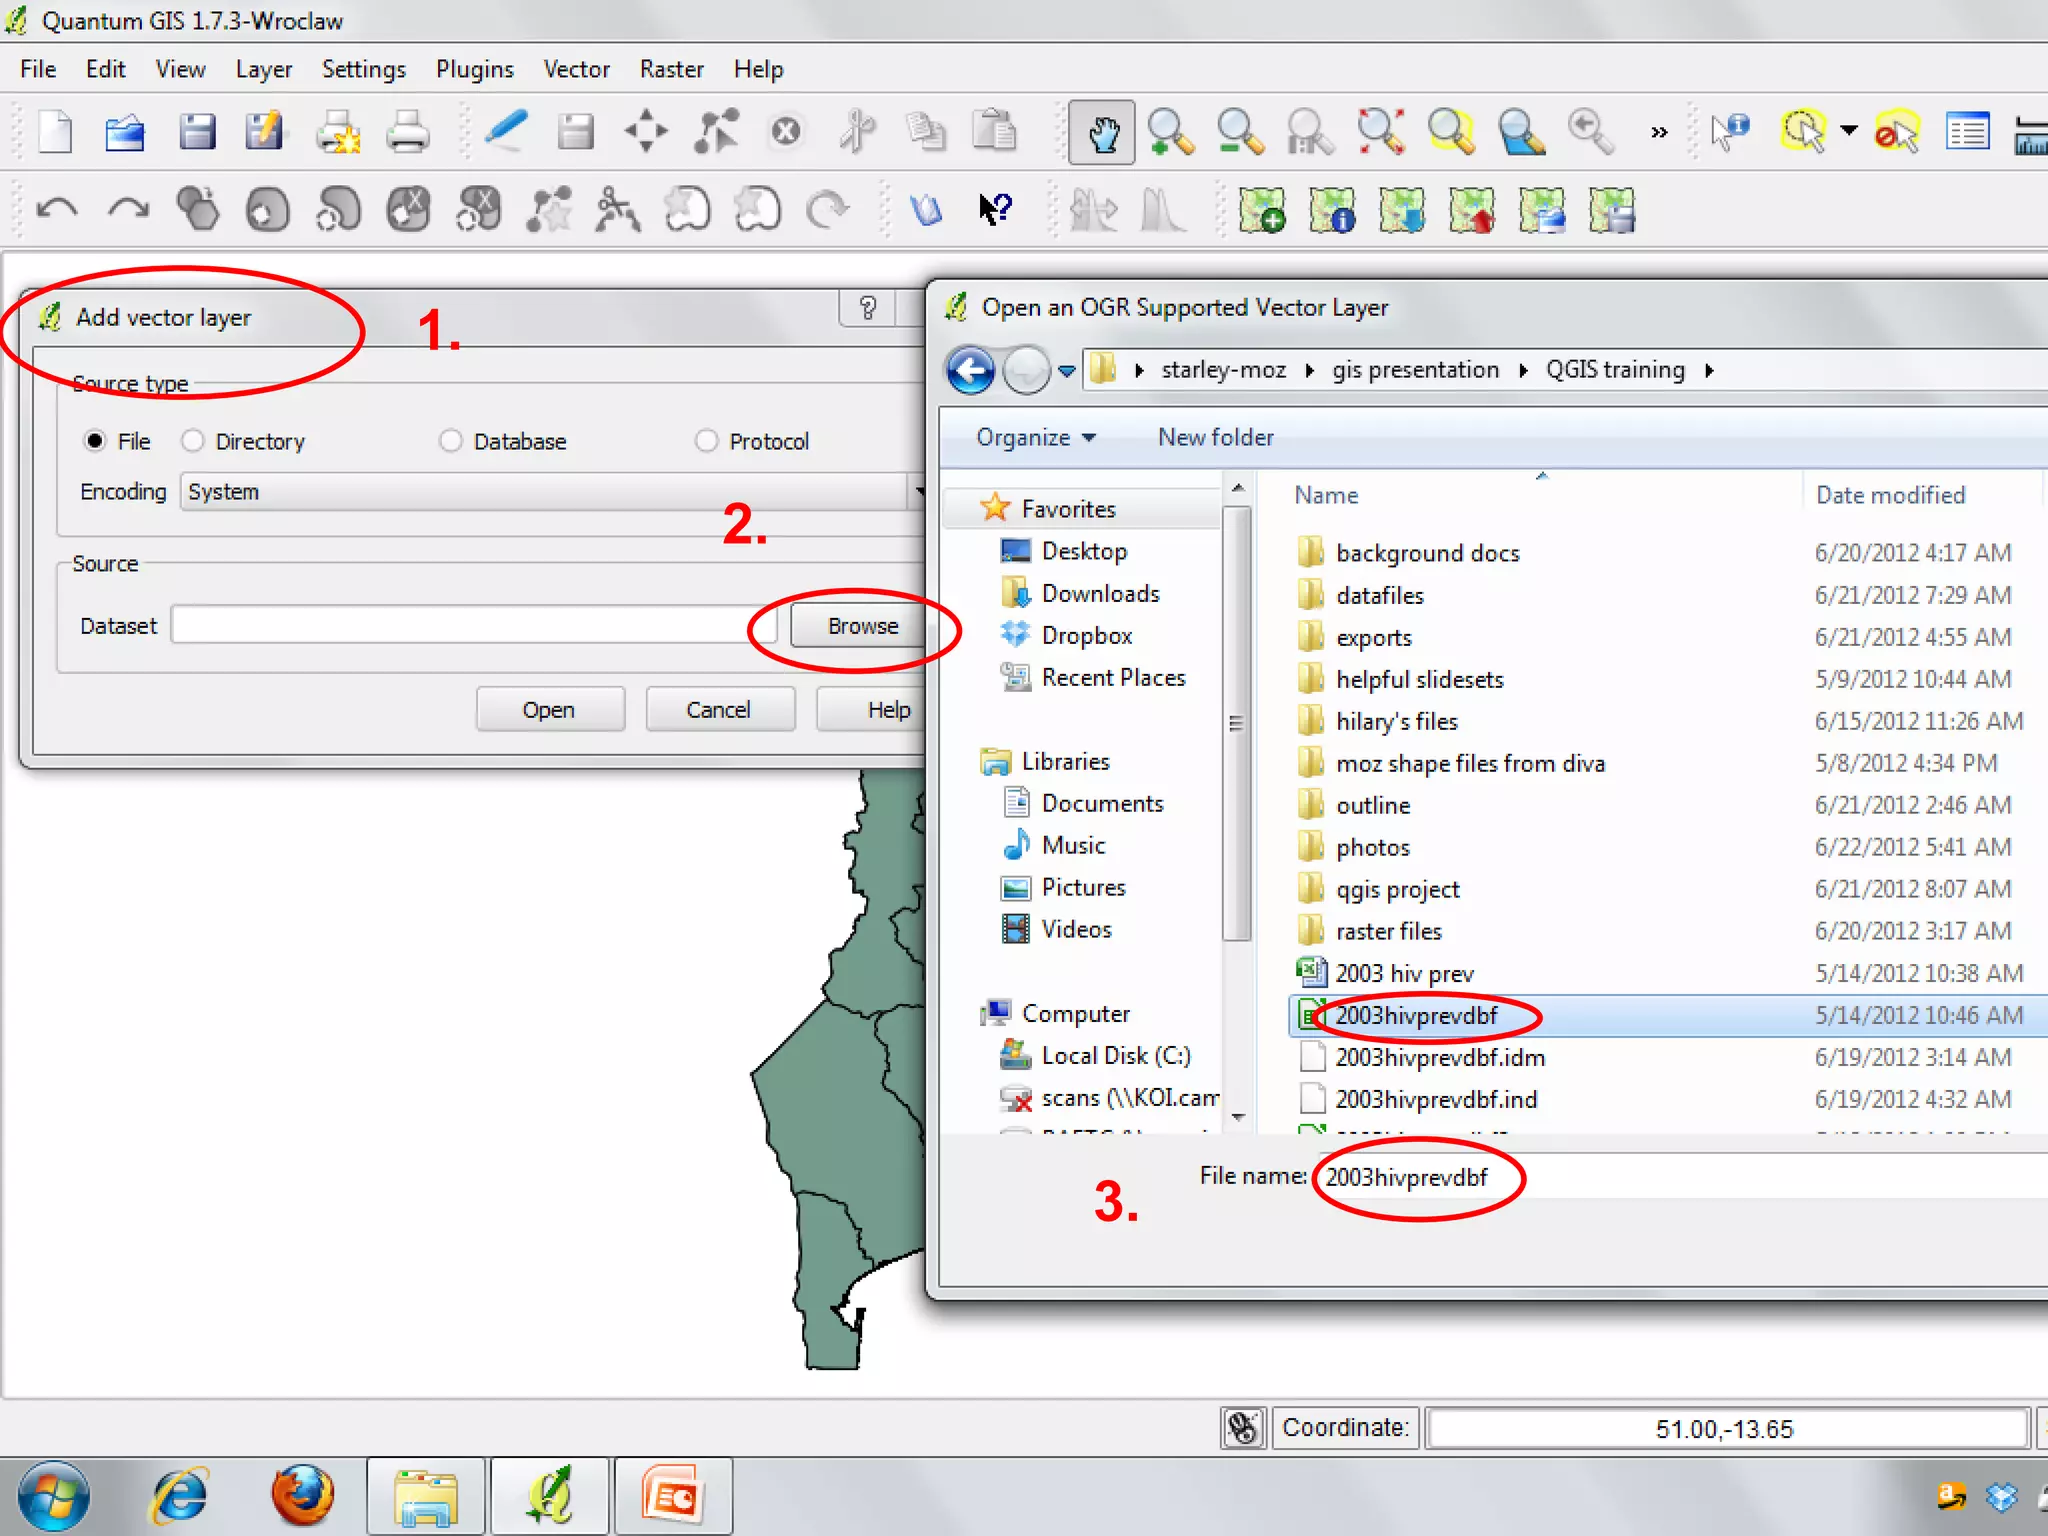This screenshot has height=1536, width=2048.
Task: Click the Print Composer printer icon
Action: pos(408,132)
